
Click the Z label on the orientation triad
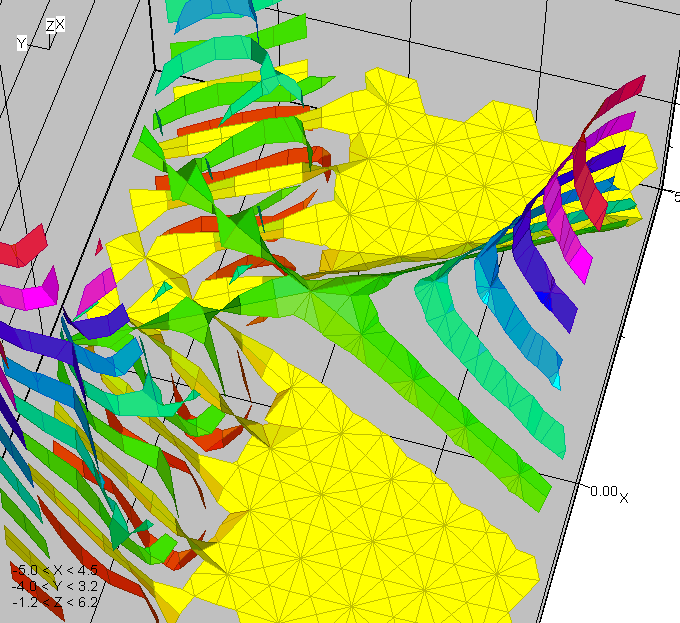click(50, 25)
